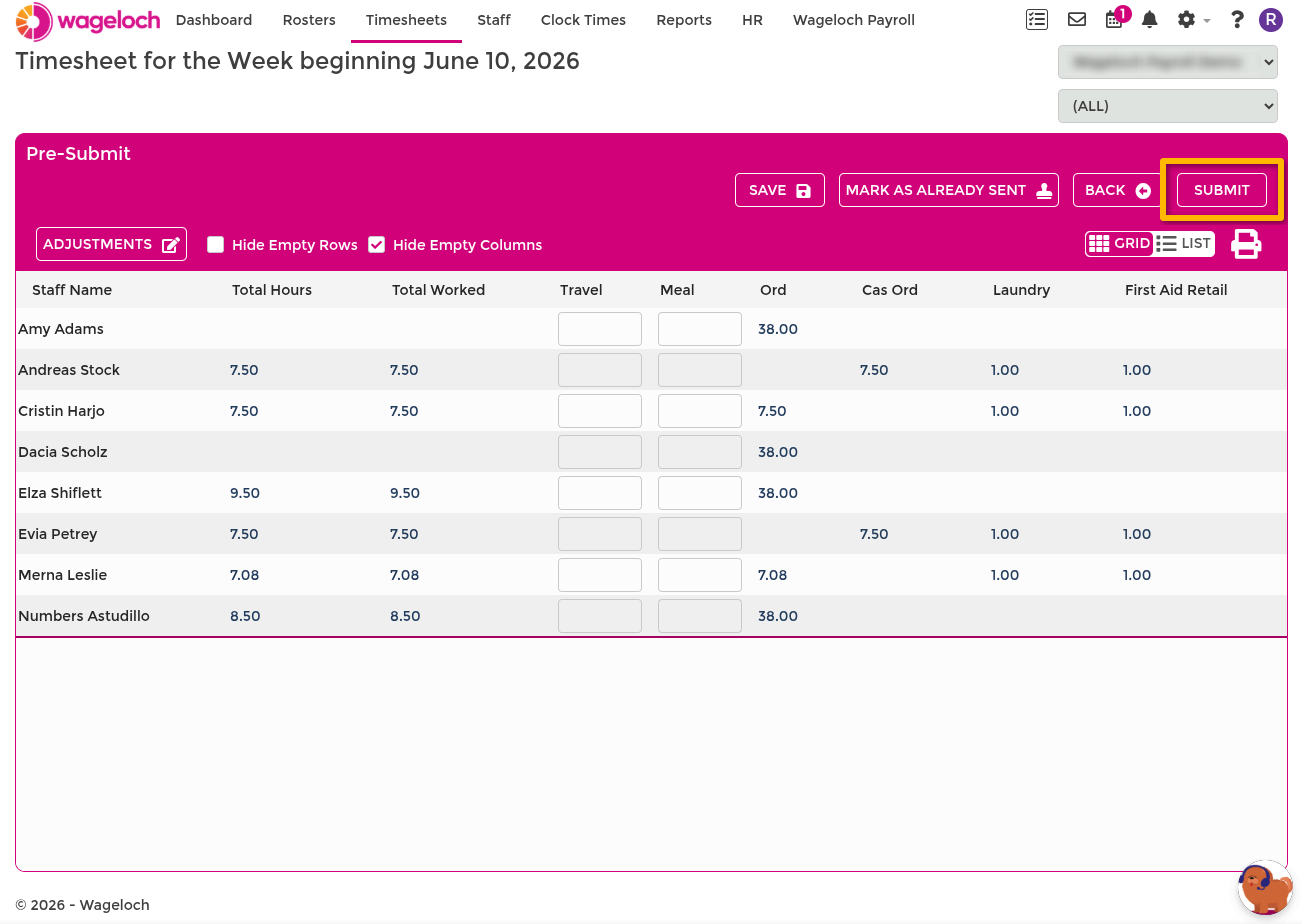Select staff name Cristin Harjo
This screenshot has height=924, width=1302.
click(61, 411)
